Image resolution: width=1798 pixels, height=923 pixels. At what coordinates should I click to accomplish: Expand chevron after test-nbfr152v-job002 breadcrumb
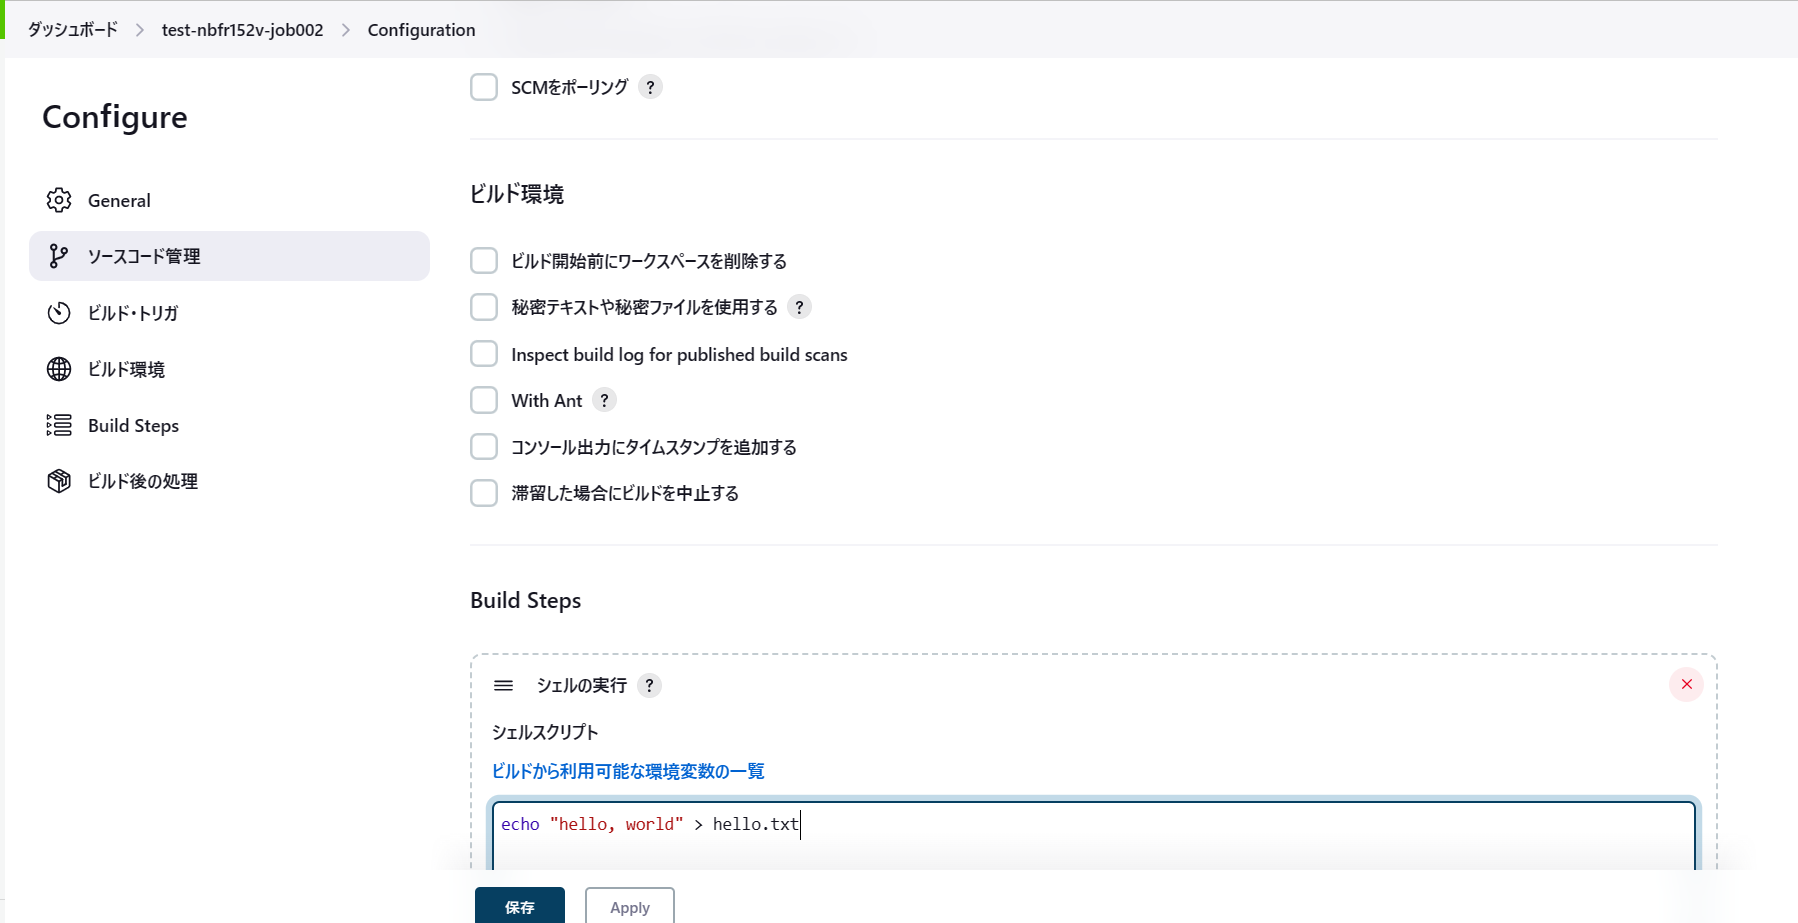tap(346, 30)
